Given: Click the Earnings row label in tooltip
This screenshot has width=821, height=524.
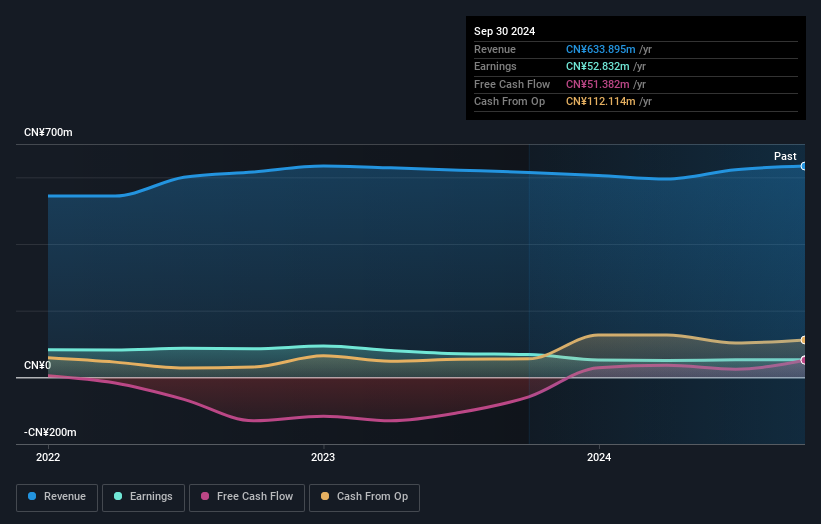Looking at the screenshot, I should [495, 66].
